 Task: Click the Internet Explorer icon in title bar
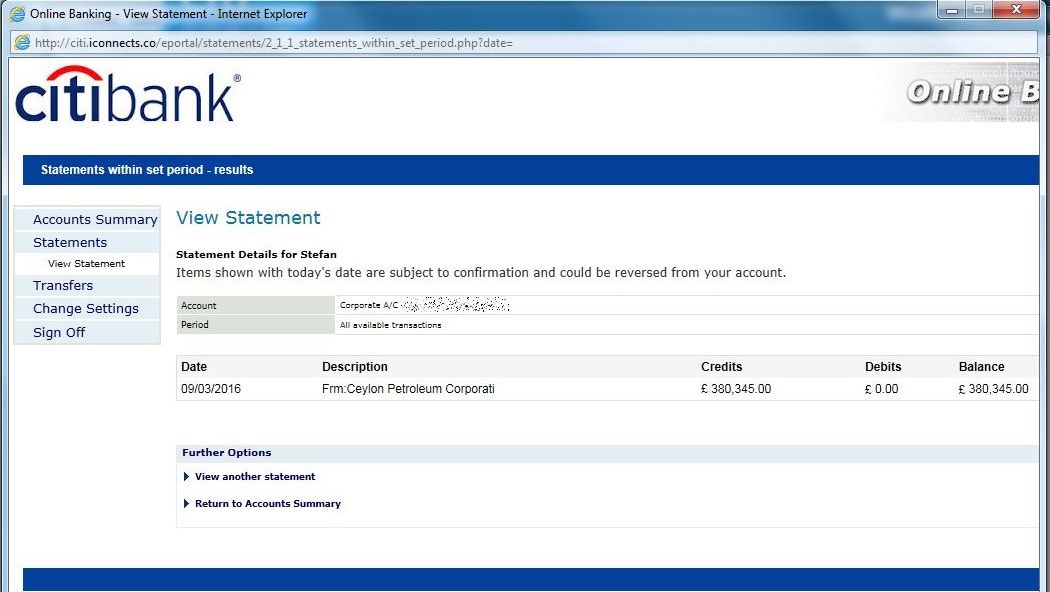click(17, 13)
